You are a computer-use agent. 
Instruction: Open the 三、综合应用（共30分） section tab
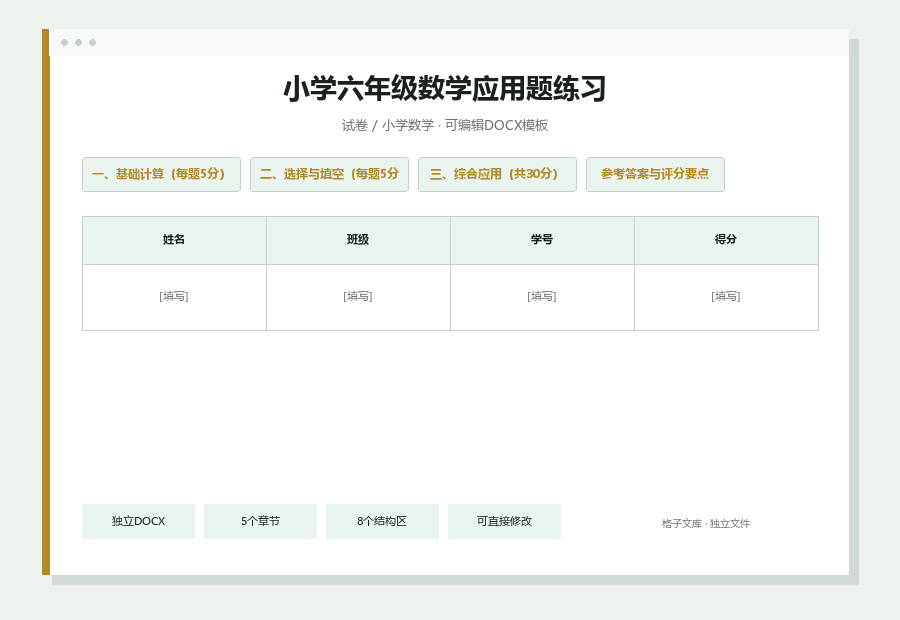[x=497, y=175]
